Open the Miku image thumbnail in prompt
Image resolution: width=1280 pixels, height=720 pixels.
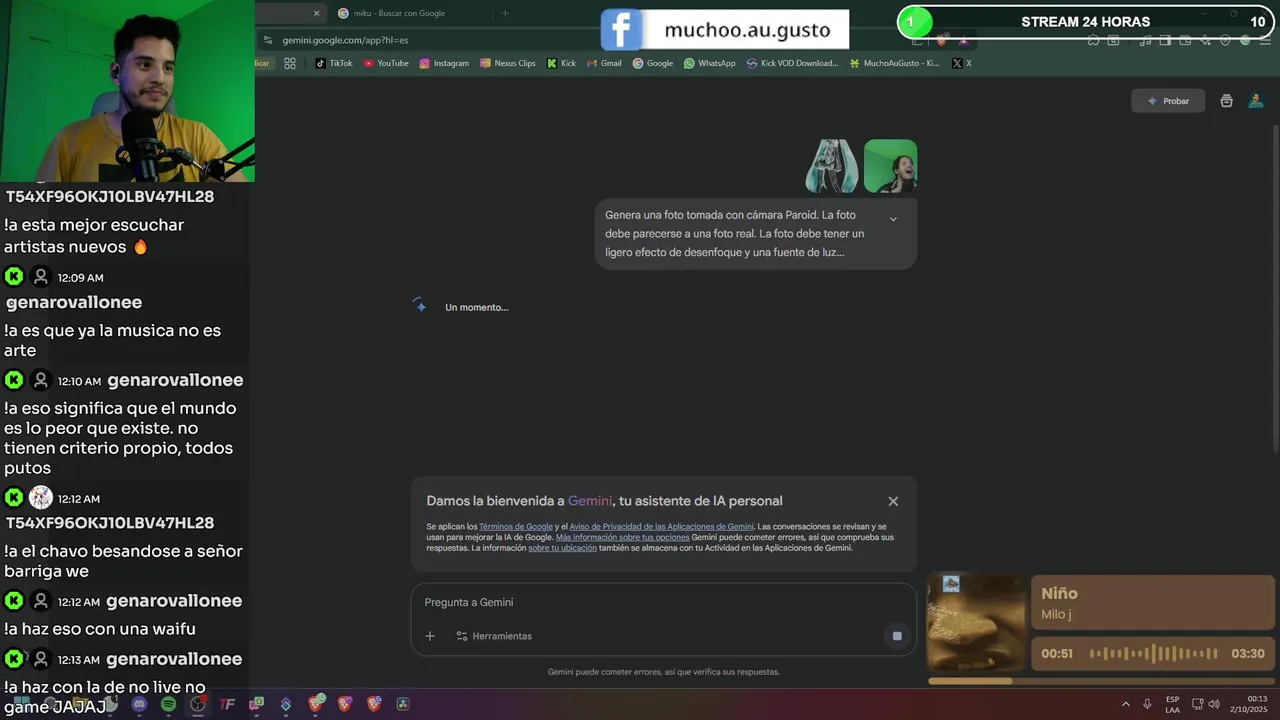832,166
